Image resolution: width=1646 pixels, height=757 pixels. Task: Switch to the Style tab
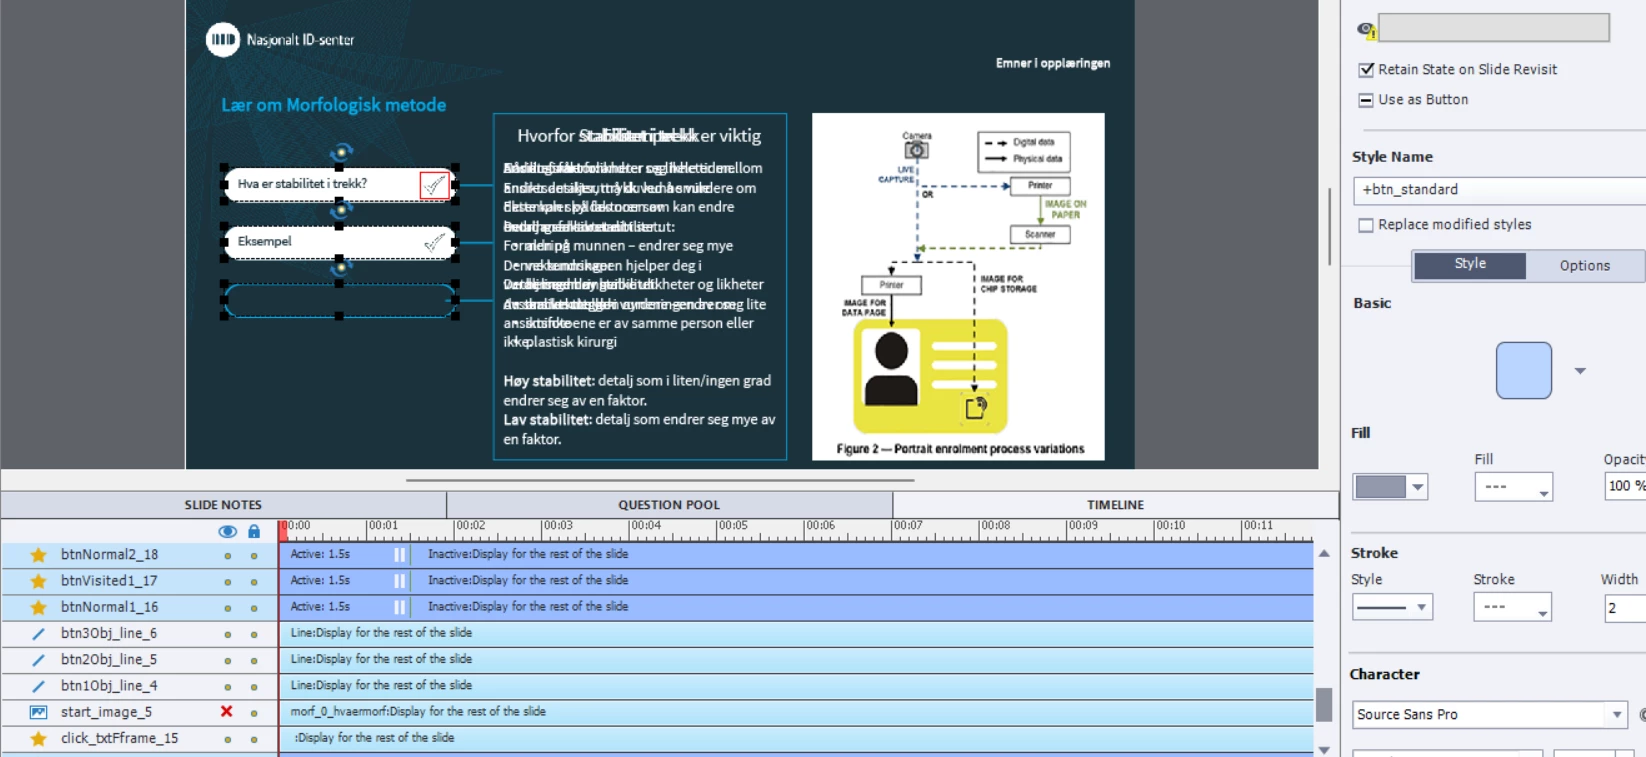pyautogui.click(x=1469, y=264)
